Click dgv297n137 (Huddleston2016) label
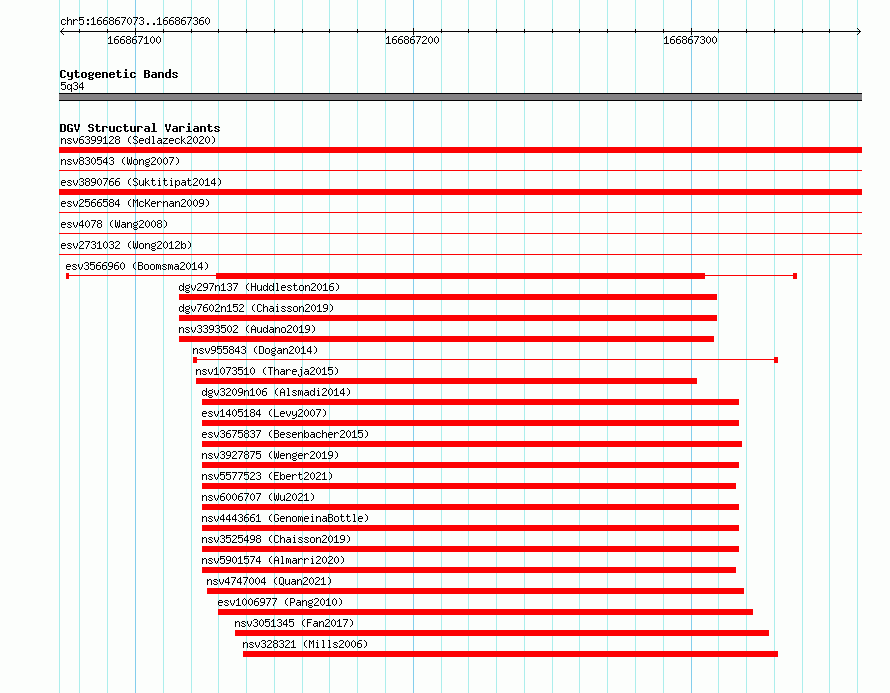The height and width of the screenshot is (693, 890). click(259, 287)
